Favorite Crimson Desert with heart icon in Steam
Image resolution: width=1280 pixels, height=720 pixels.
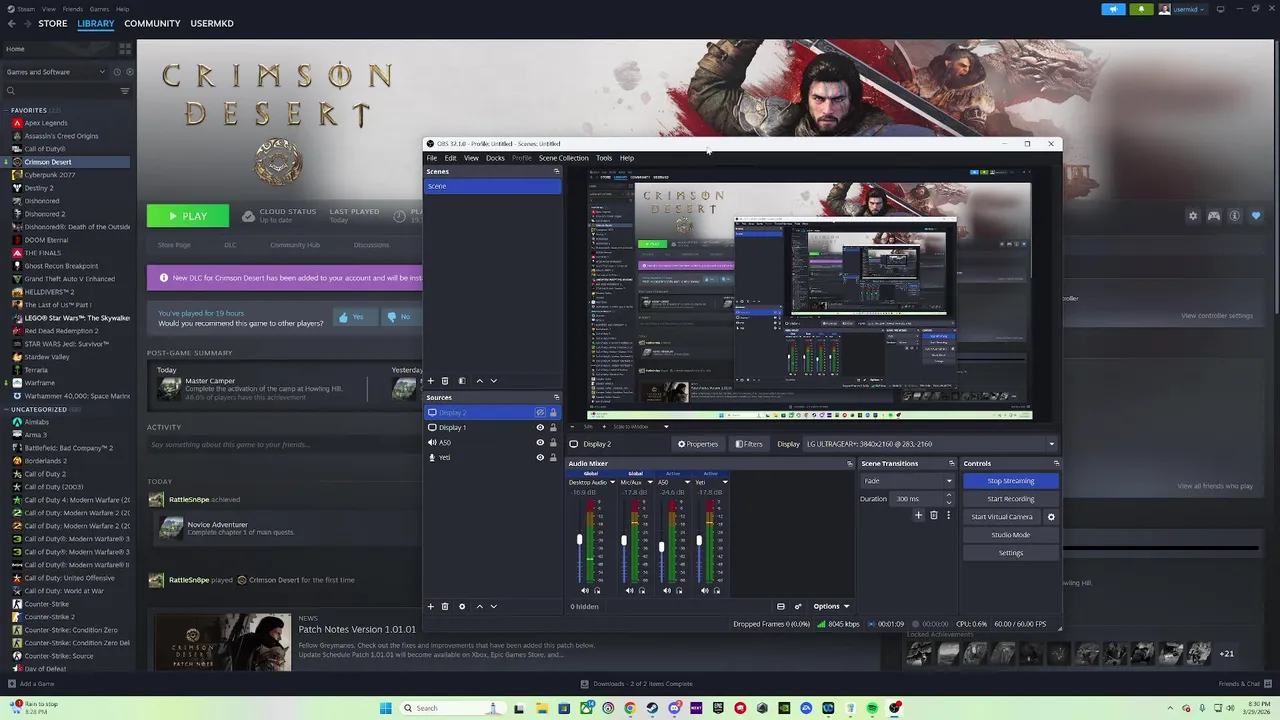[1256, 216]
